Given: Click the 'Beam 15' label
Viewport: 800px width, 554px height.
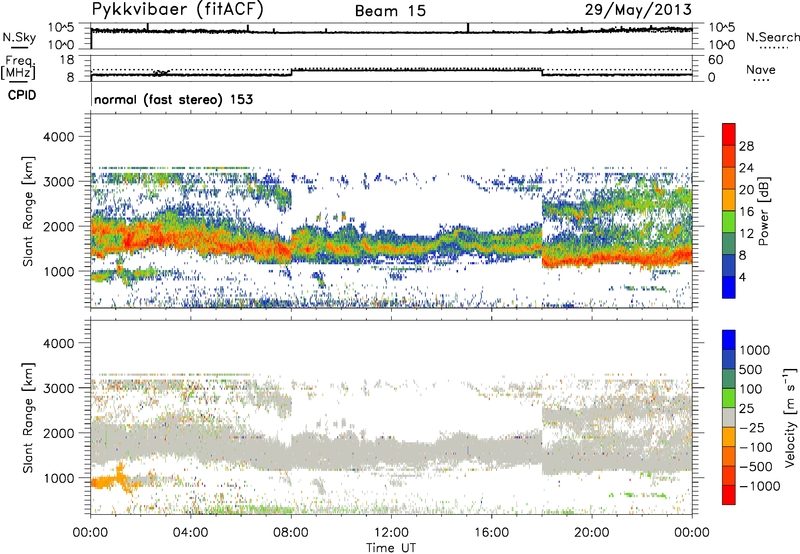Looking at the screenshot, I should (390, 11).
